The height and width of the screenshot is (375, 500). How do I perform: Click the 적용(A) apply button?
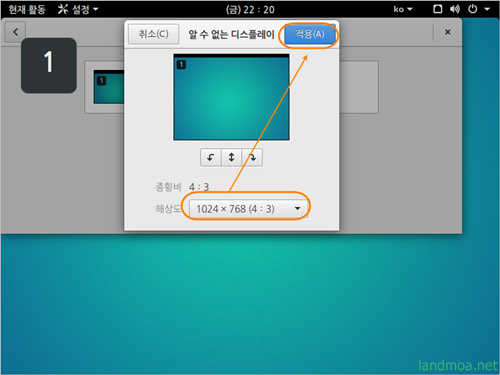click(x=310, y=34)
